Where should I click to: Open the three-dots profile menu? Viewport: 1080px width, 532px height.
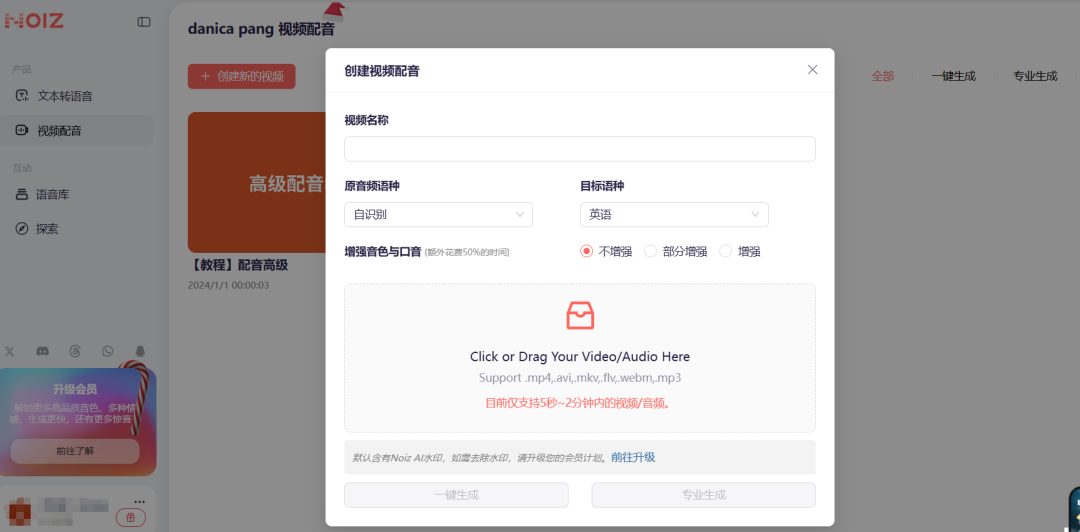[139, 501]
